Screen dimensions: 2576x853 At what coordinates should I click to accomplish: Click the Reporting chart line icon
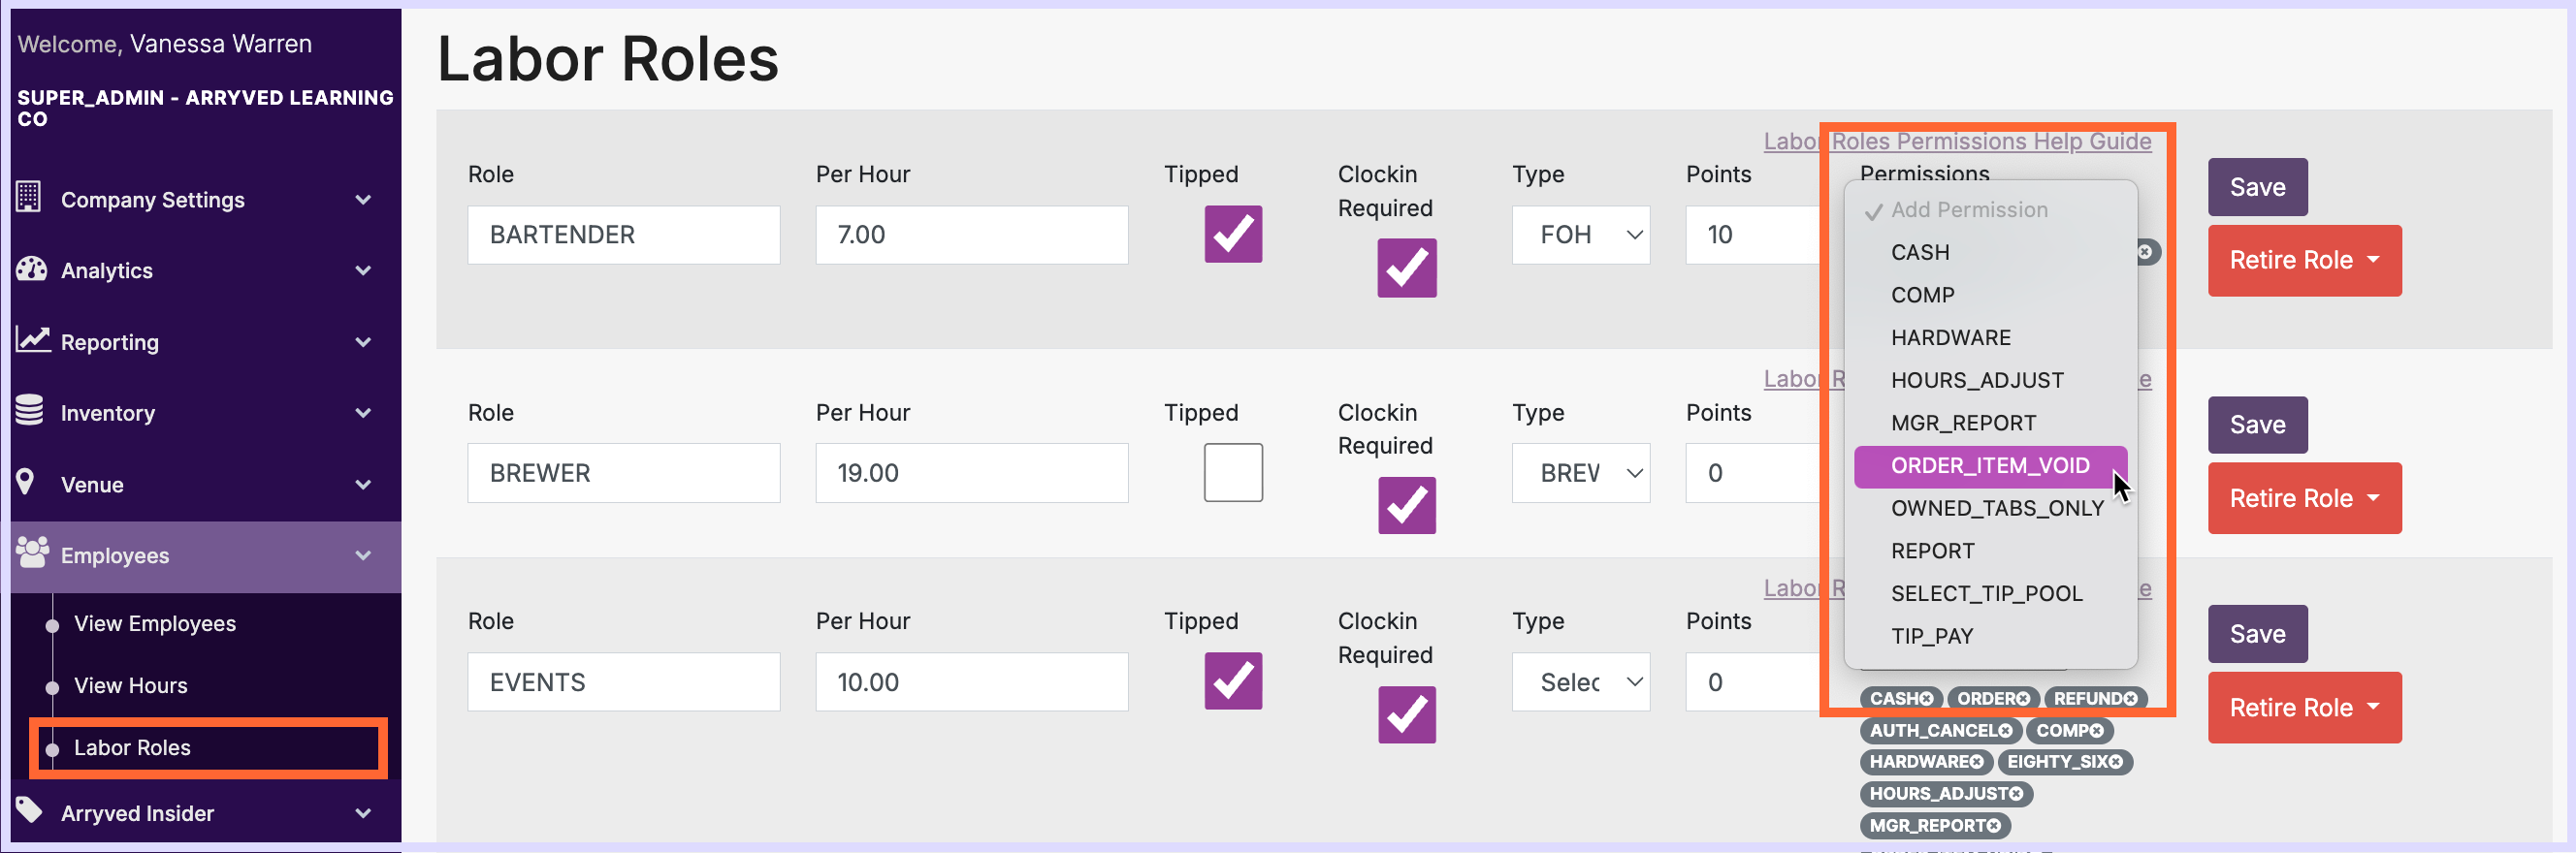pyautogui.click(x=32, y=340)
